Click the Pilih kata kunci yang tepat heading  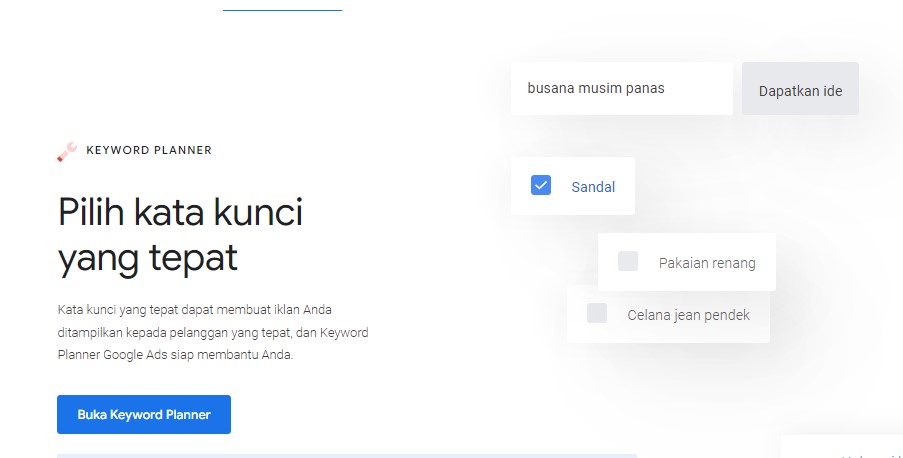[x=181, y=235]
